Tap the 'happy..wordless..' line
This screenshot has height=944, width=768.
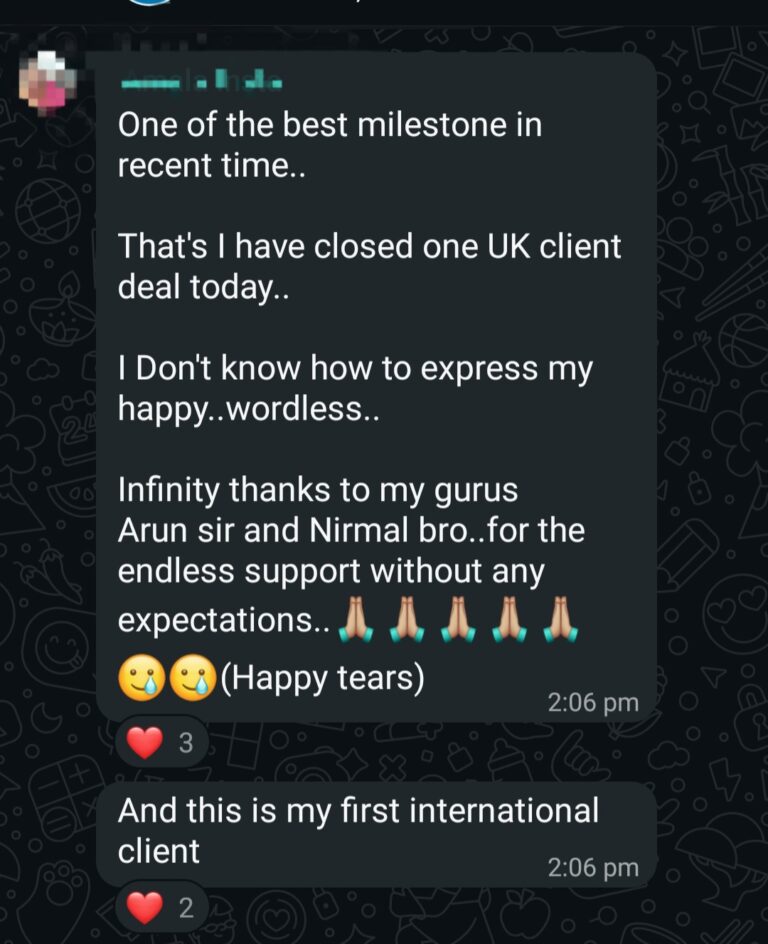tap(249, 409)
